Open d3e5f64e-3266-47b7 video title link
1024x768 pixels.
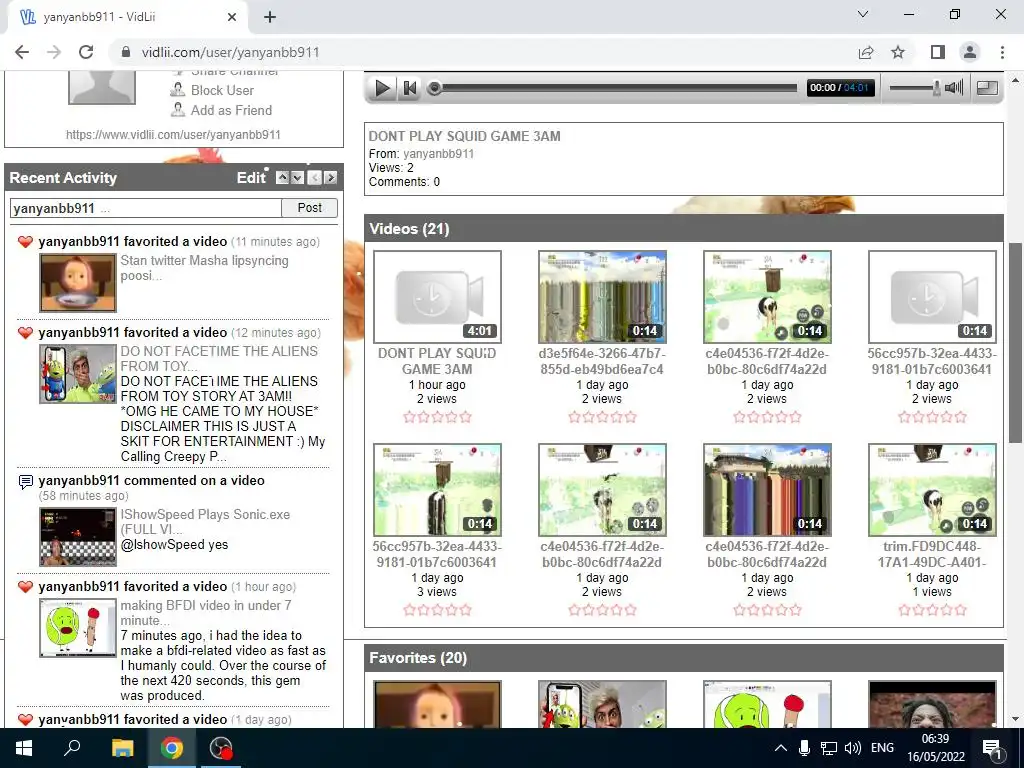pyautogui.click(x=601, y=361)
